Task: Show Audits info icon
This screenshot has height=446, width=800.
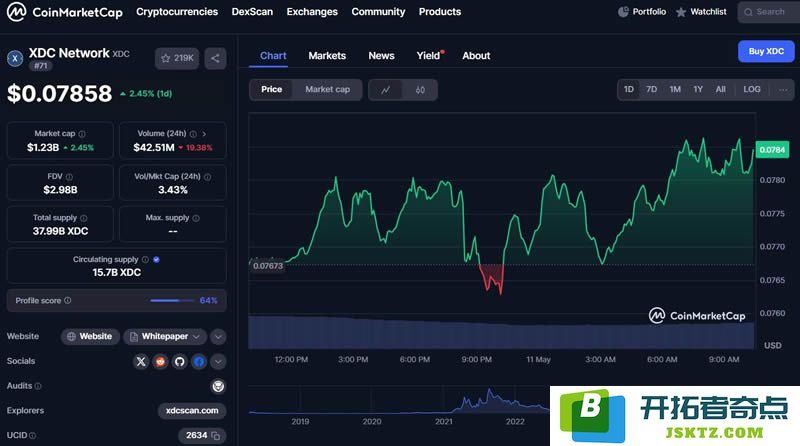Action: 38,386
